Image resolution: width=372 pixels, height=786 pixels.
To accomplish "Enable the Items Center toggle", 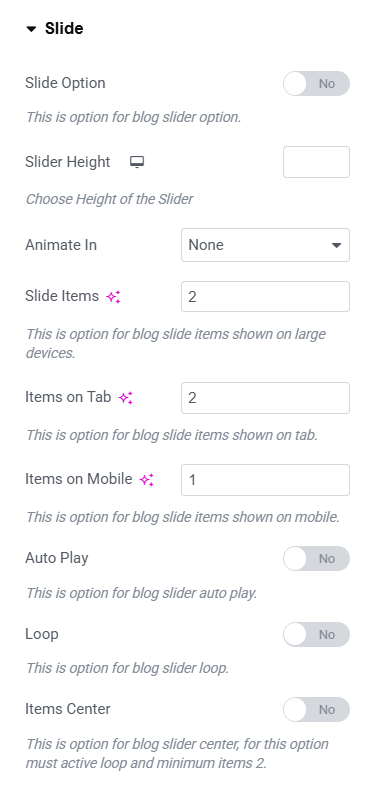I will click(x=316, y=709).
